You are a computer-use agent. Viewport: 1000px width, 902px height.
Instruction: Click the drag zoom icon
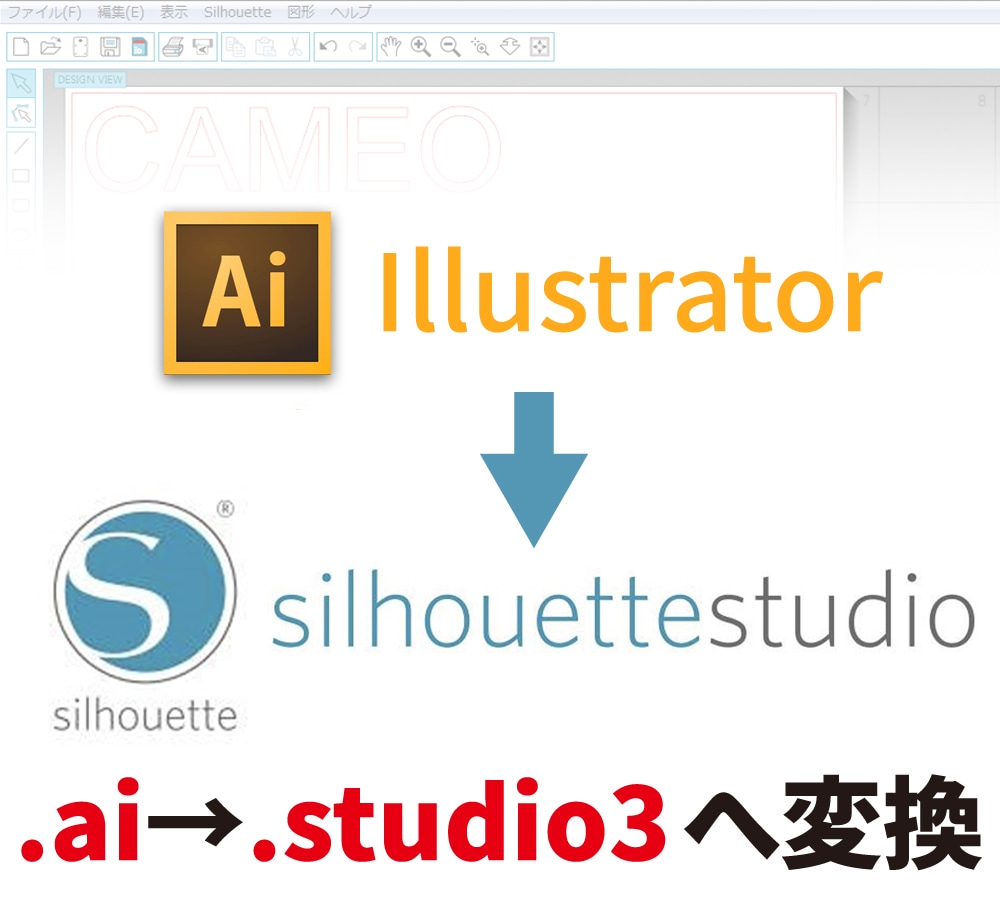coord(510,47)
